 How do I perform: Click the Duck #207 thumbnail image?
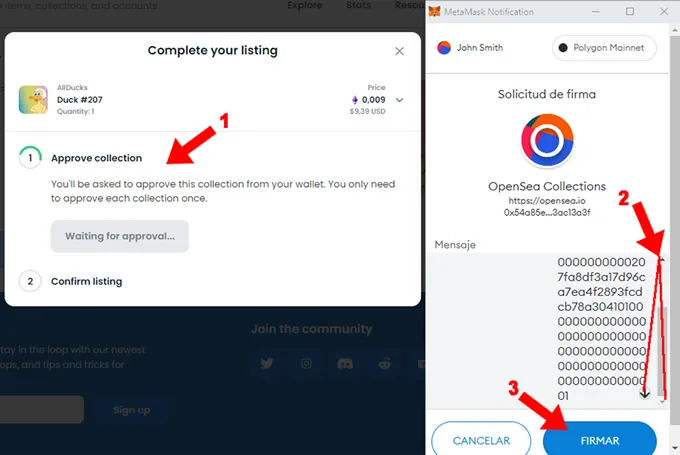click(33, 100)
